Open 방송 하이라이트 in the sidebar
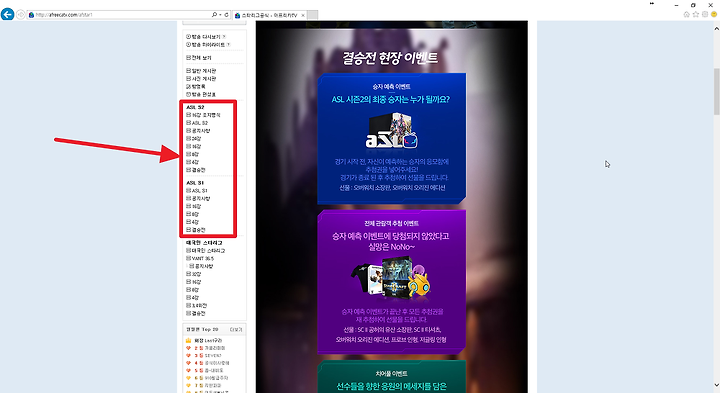The width and height of the screenshot is (720, 393). (x=205, y=45)
